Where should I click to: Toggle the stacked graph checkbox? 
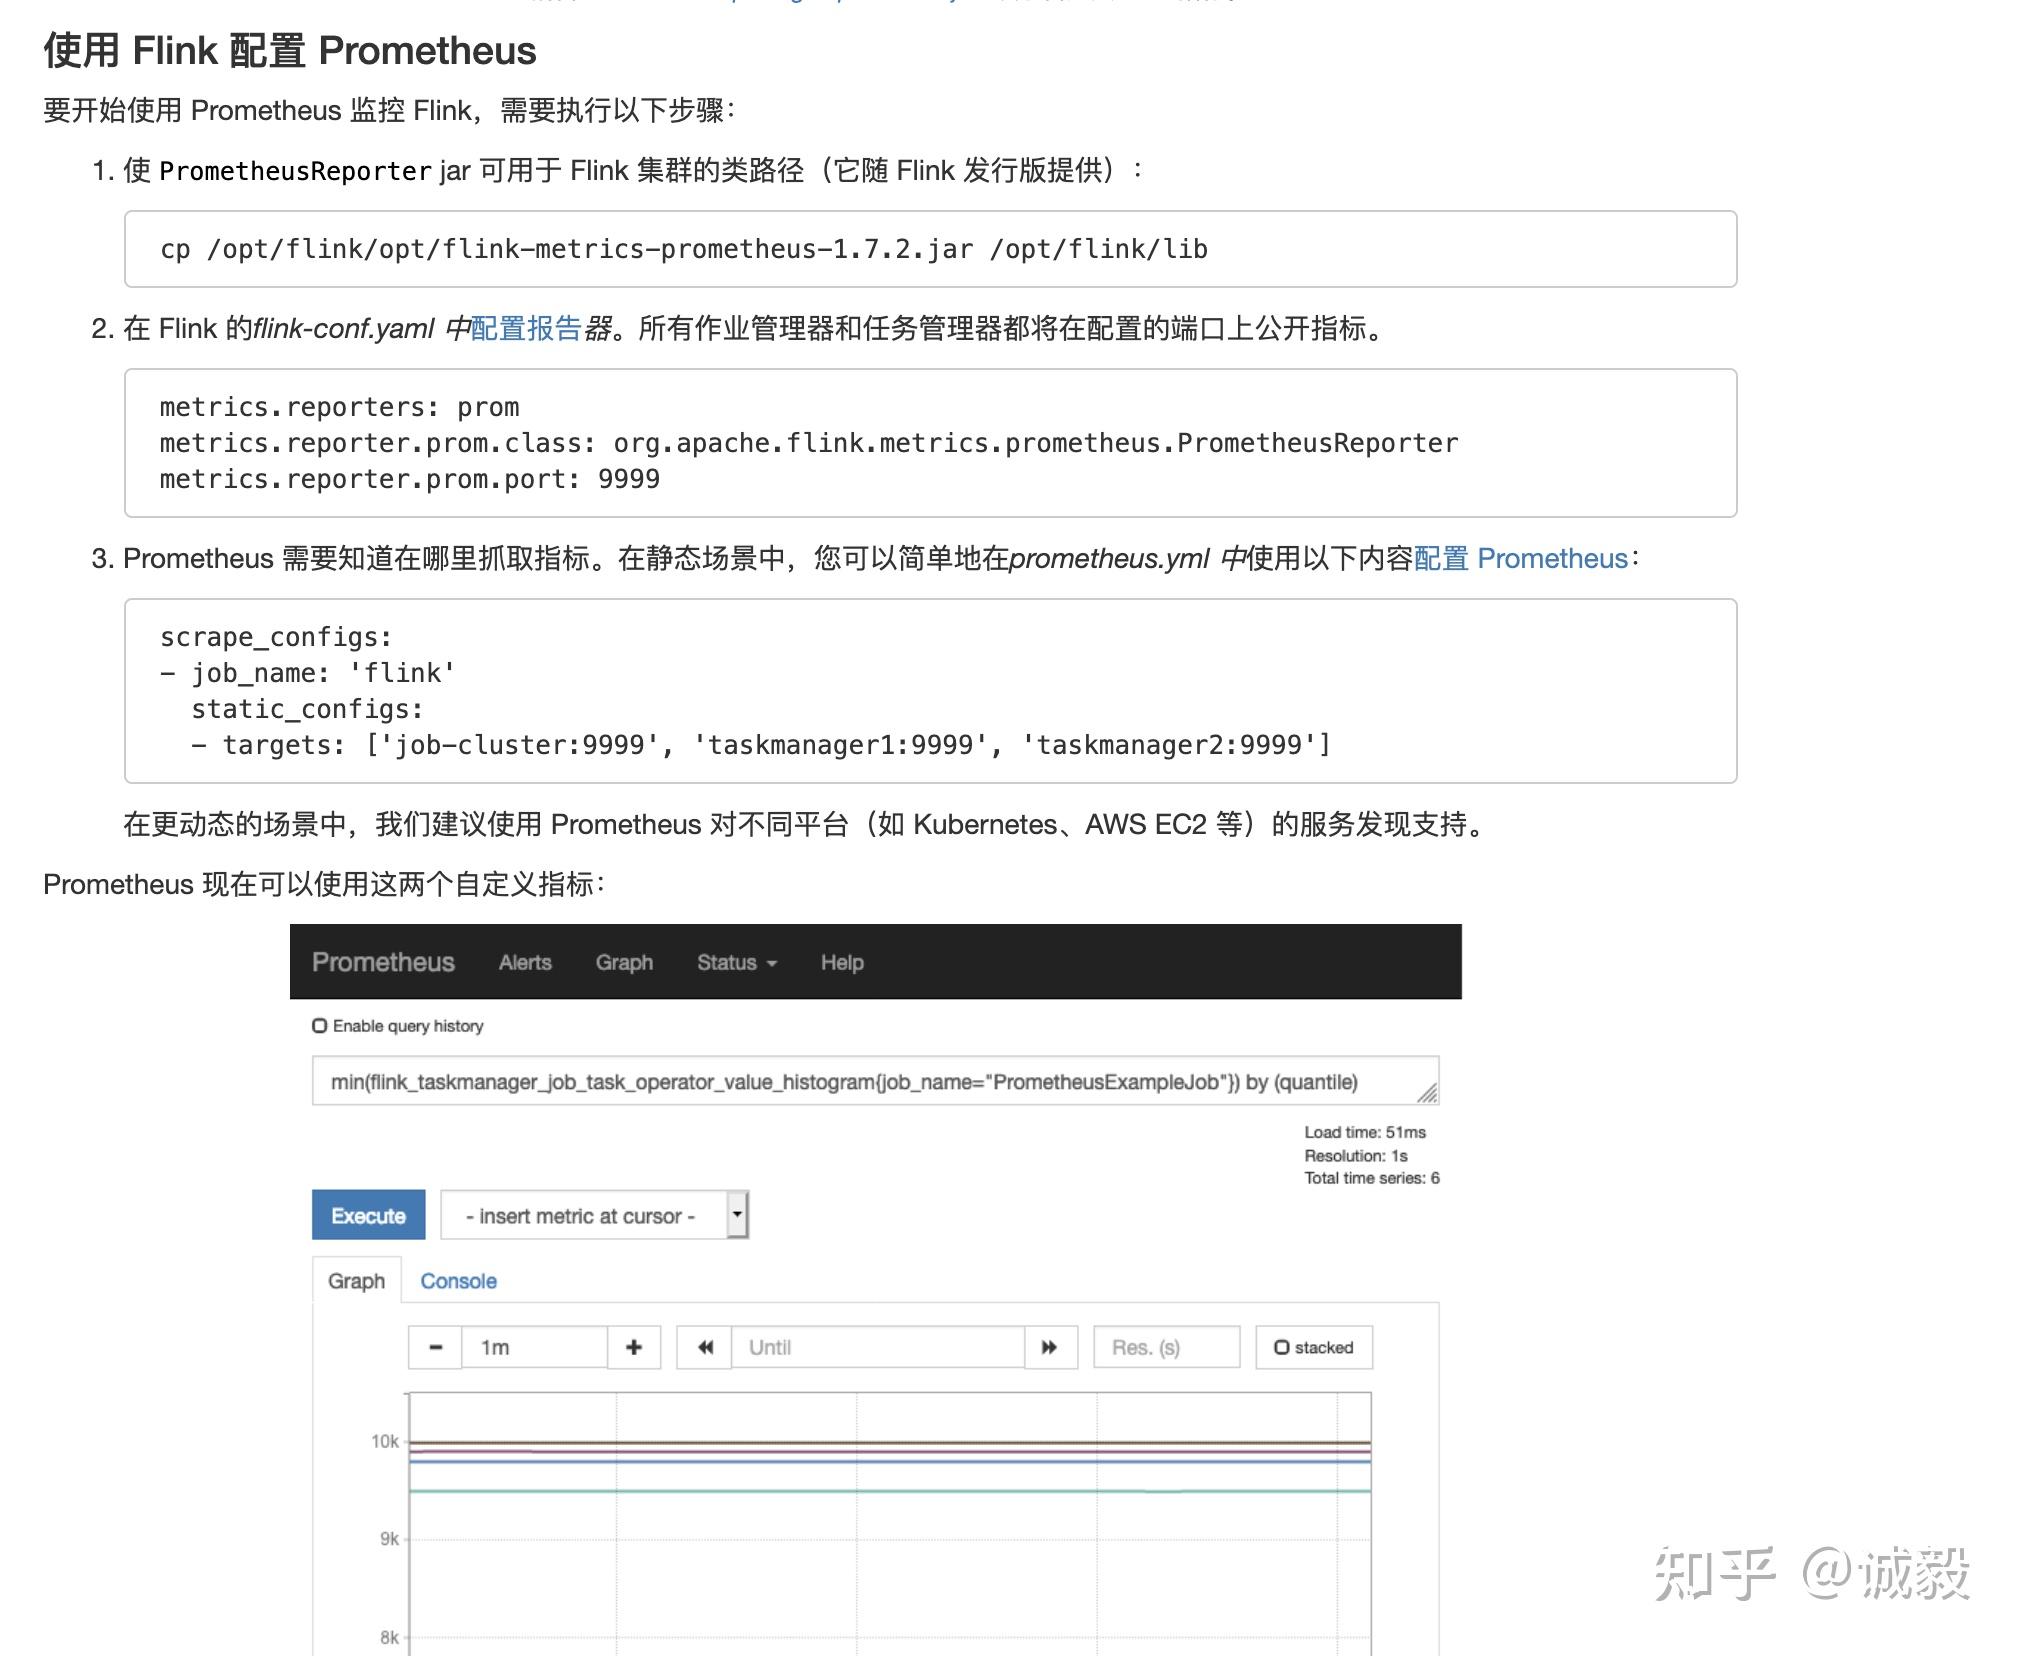click(1283, 1347)
